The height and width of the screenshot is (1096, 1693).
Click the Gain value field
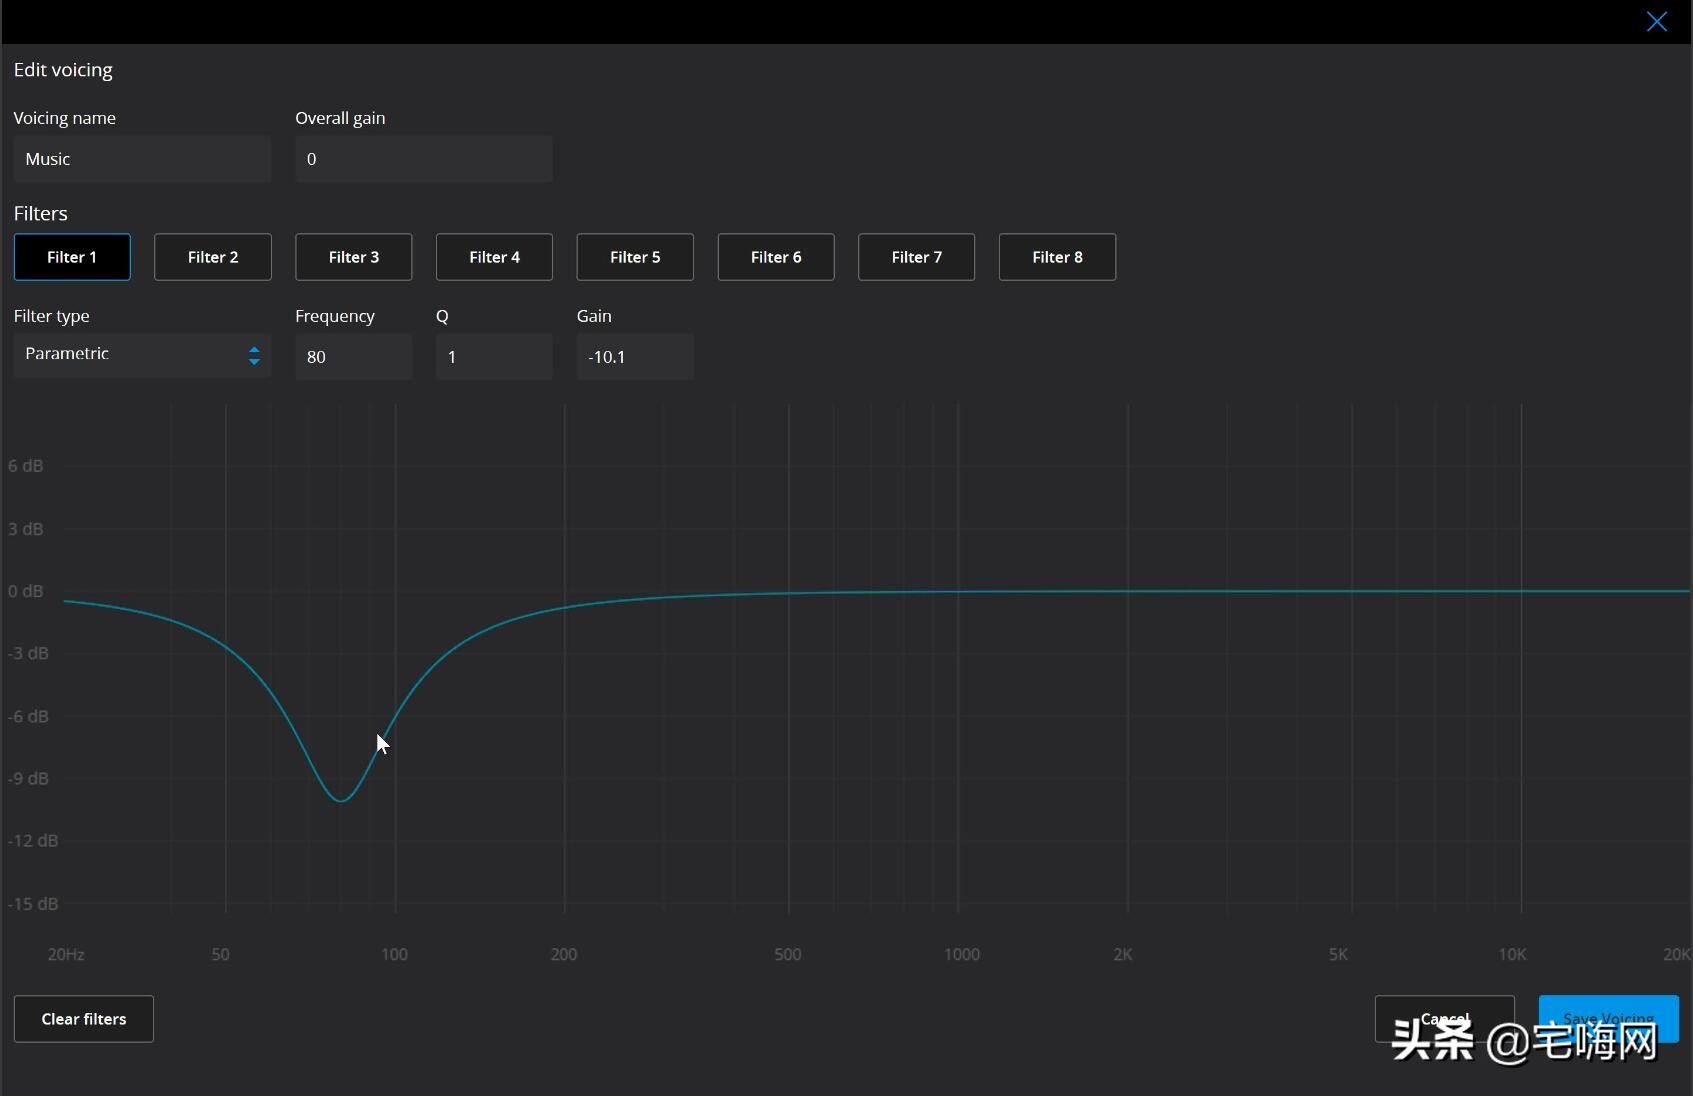point(635,357)
